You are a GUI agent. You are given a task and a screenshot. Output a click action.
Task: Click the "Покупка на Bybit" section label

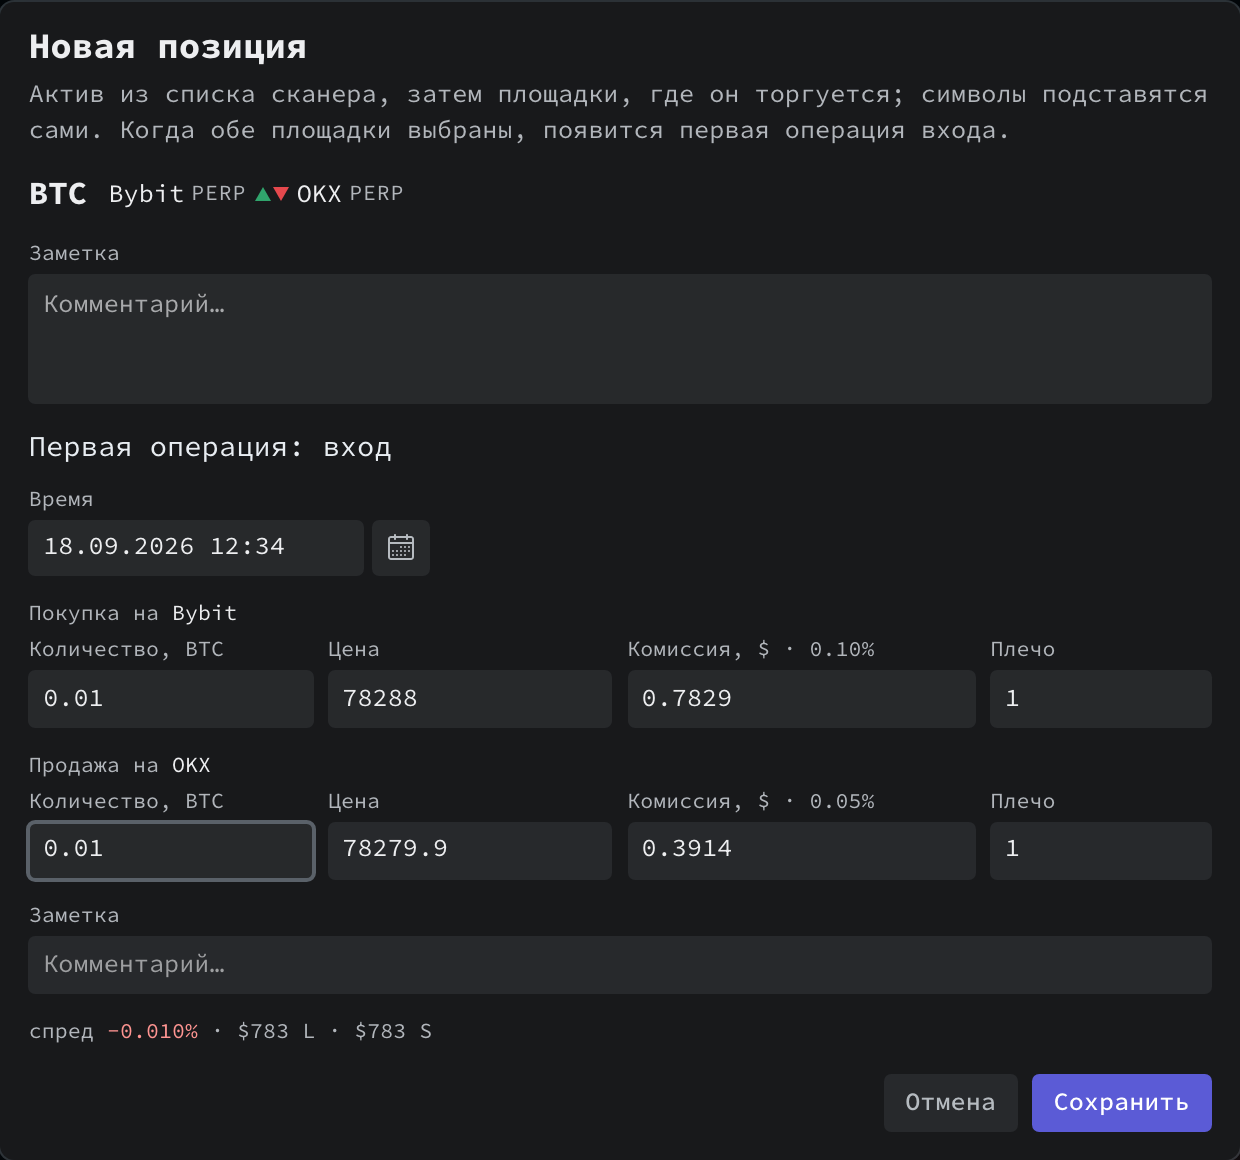click(133, 613)
